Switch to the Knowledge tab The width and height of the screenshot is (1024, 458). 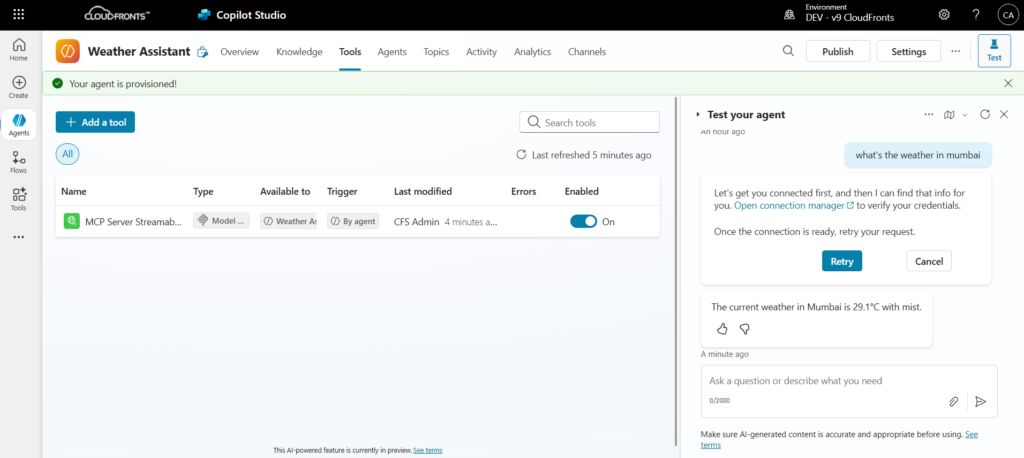click(299, 52)
